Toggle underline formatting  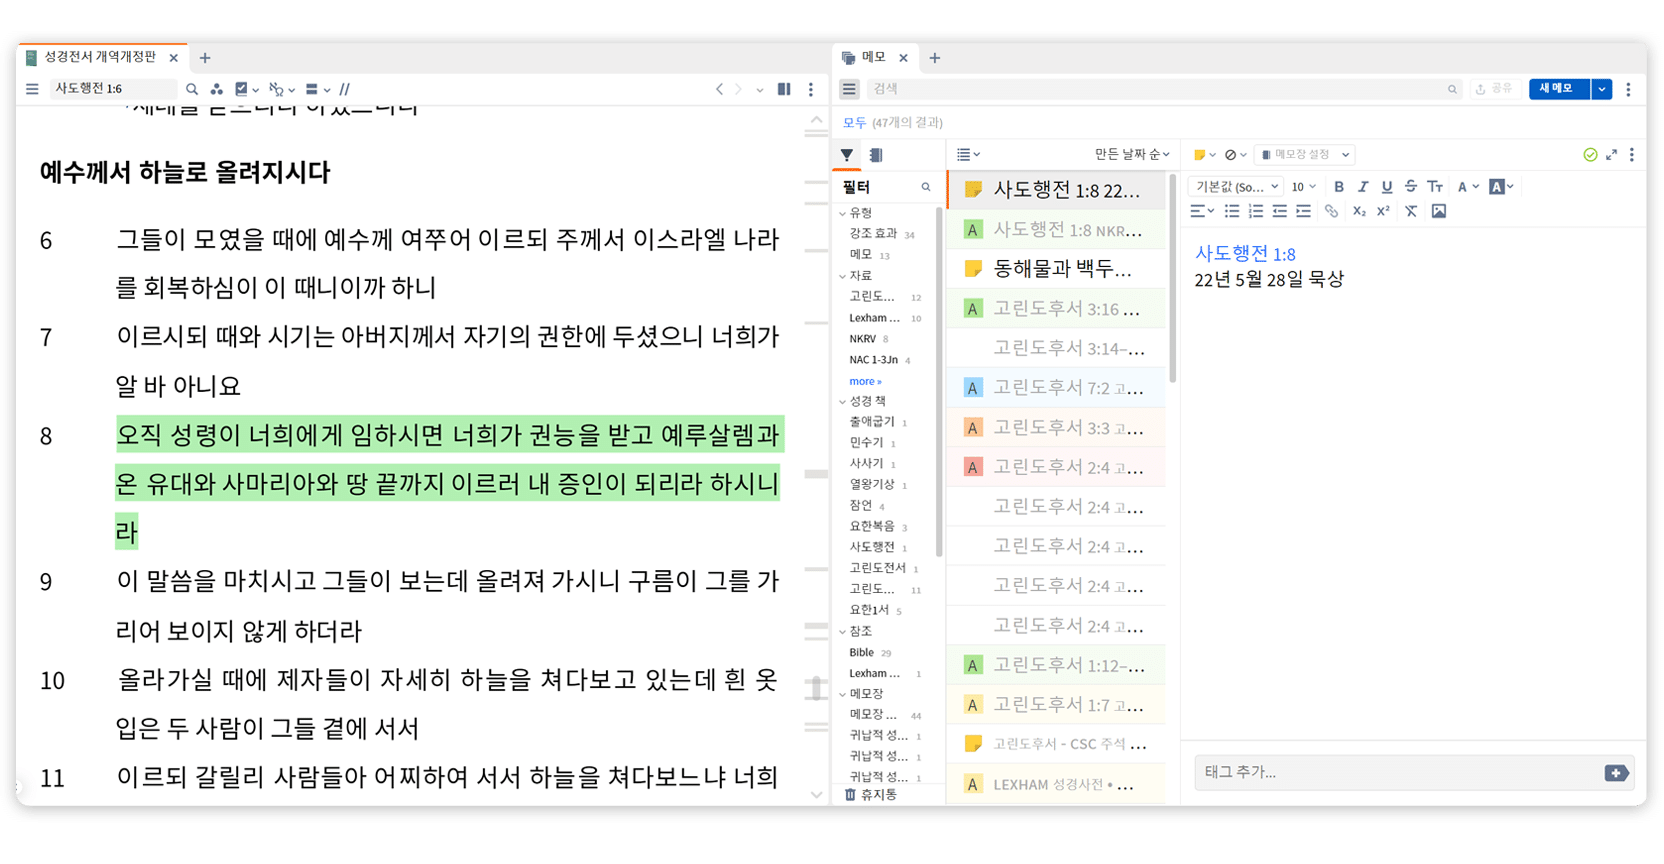coord(1386,187)
